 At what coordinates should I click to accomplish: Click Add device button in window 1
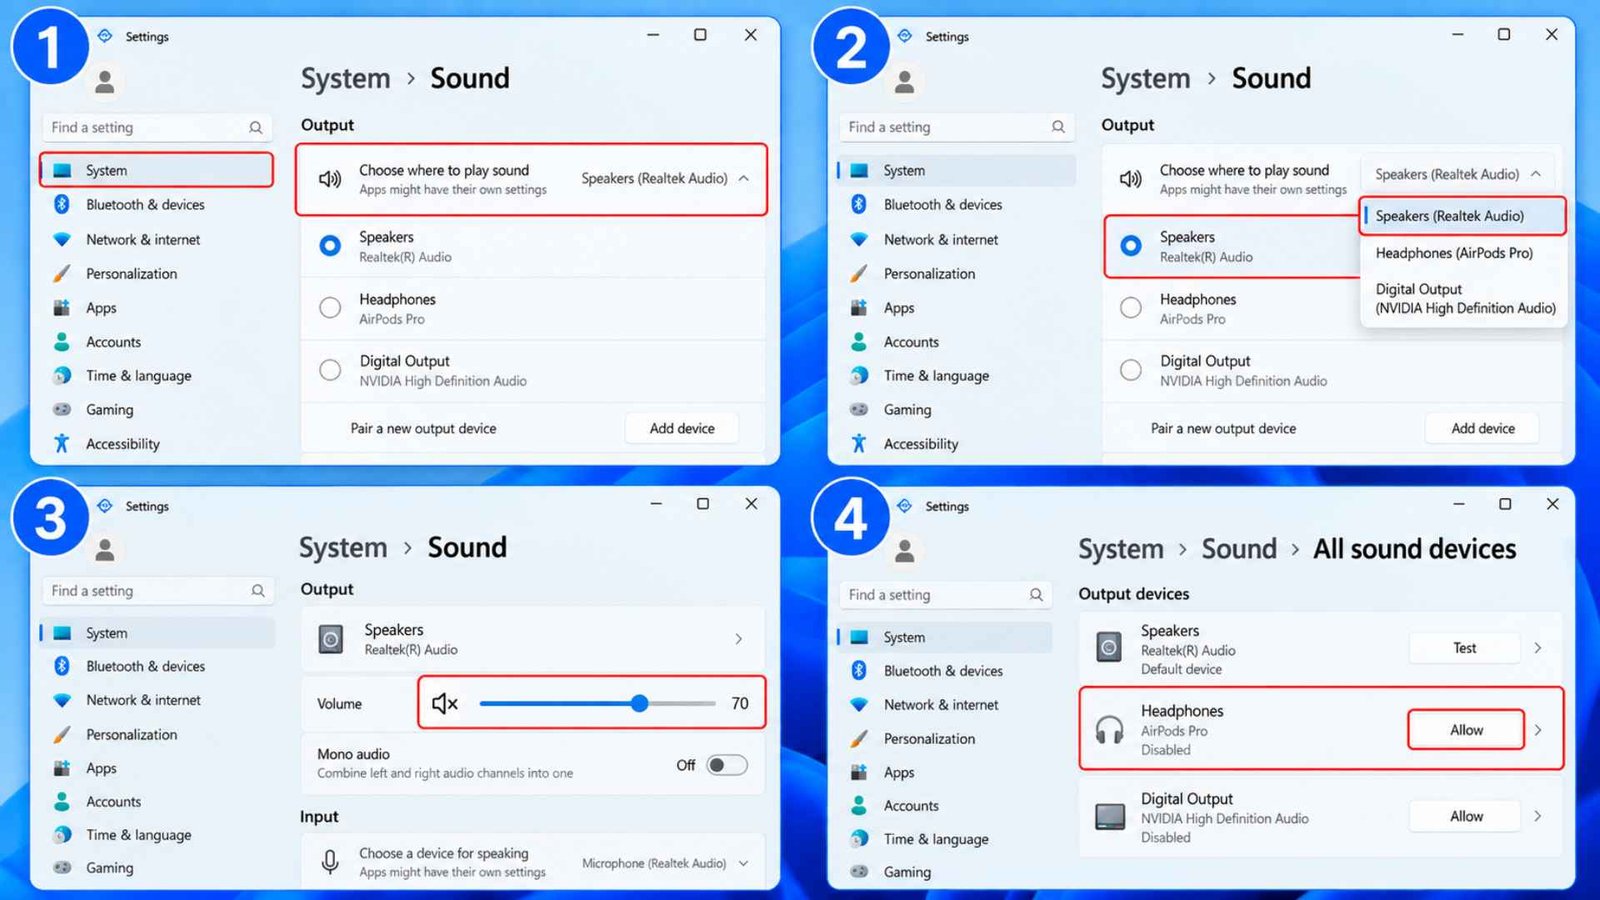click(x=682, y=428)
